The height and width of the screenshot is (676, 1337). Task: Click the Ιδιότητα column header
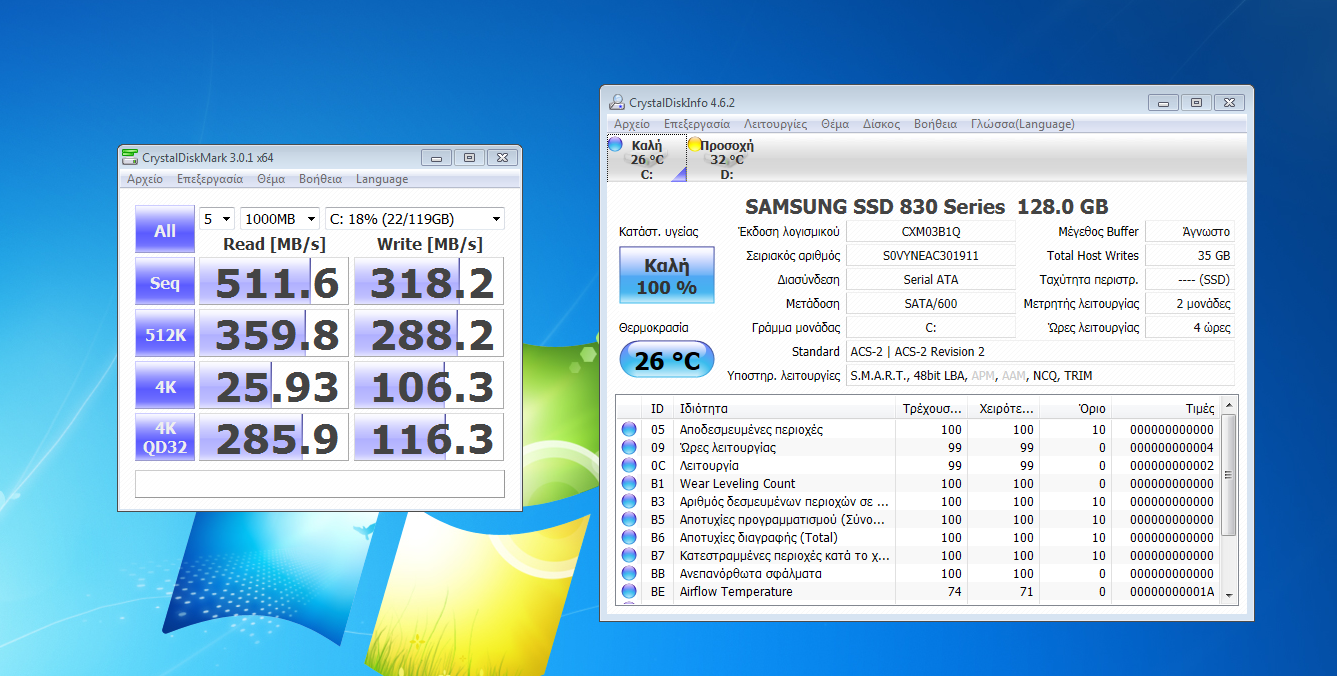[x=784, y=408]
